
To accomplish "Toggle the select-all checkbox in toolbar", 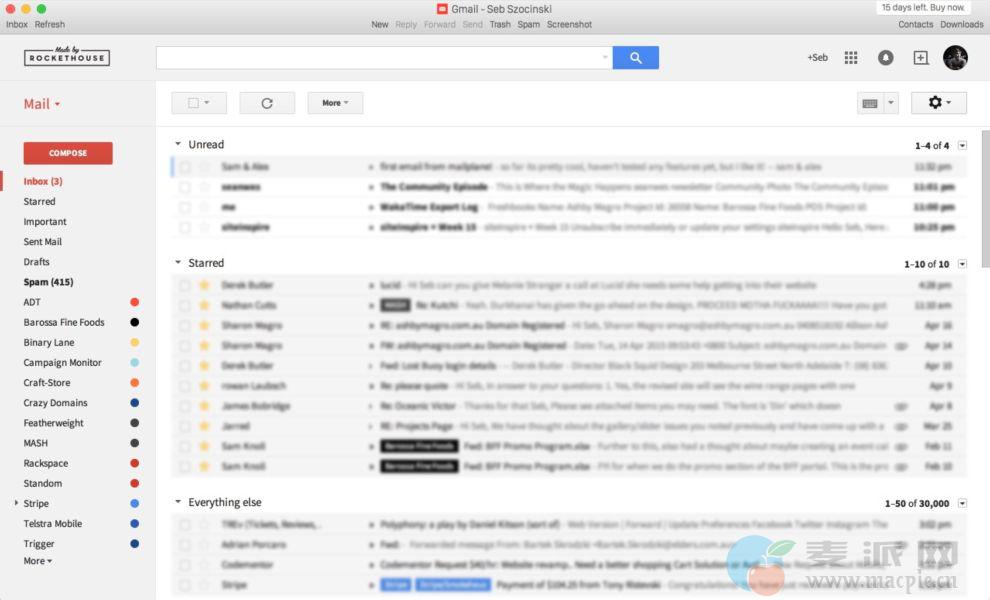I will pos(192,103).
